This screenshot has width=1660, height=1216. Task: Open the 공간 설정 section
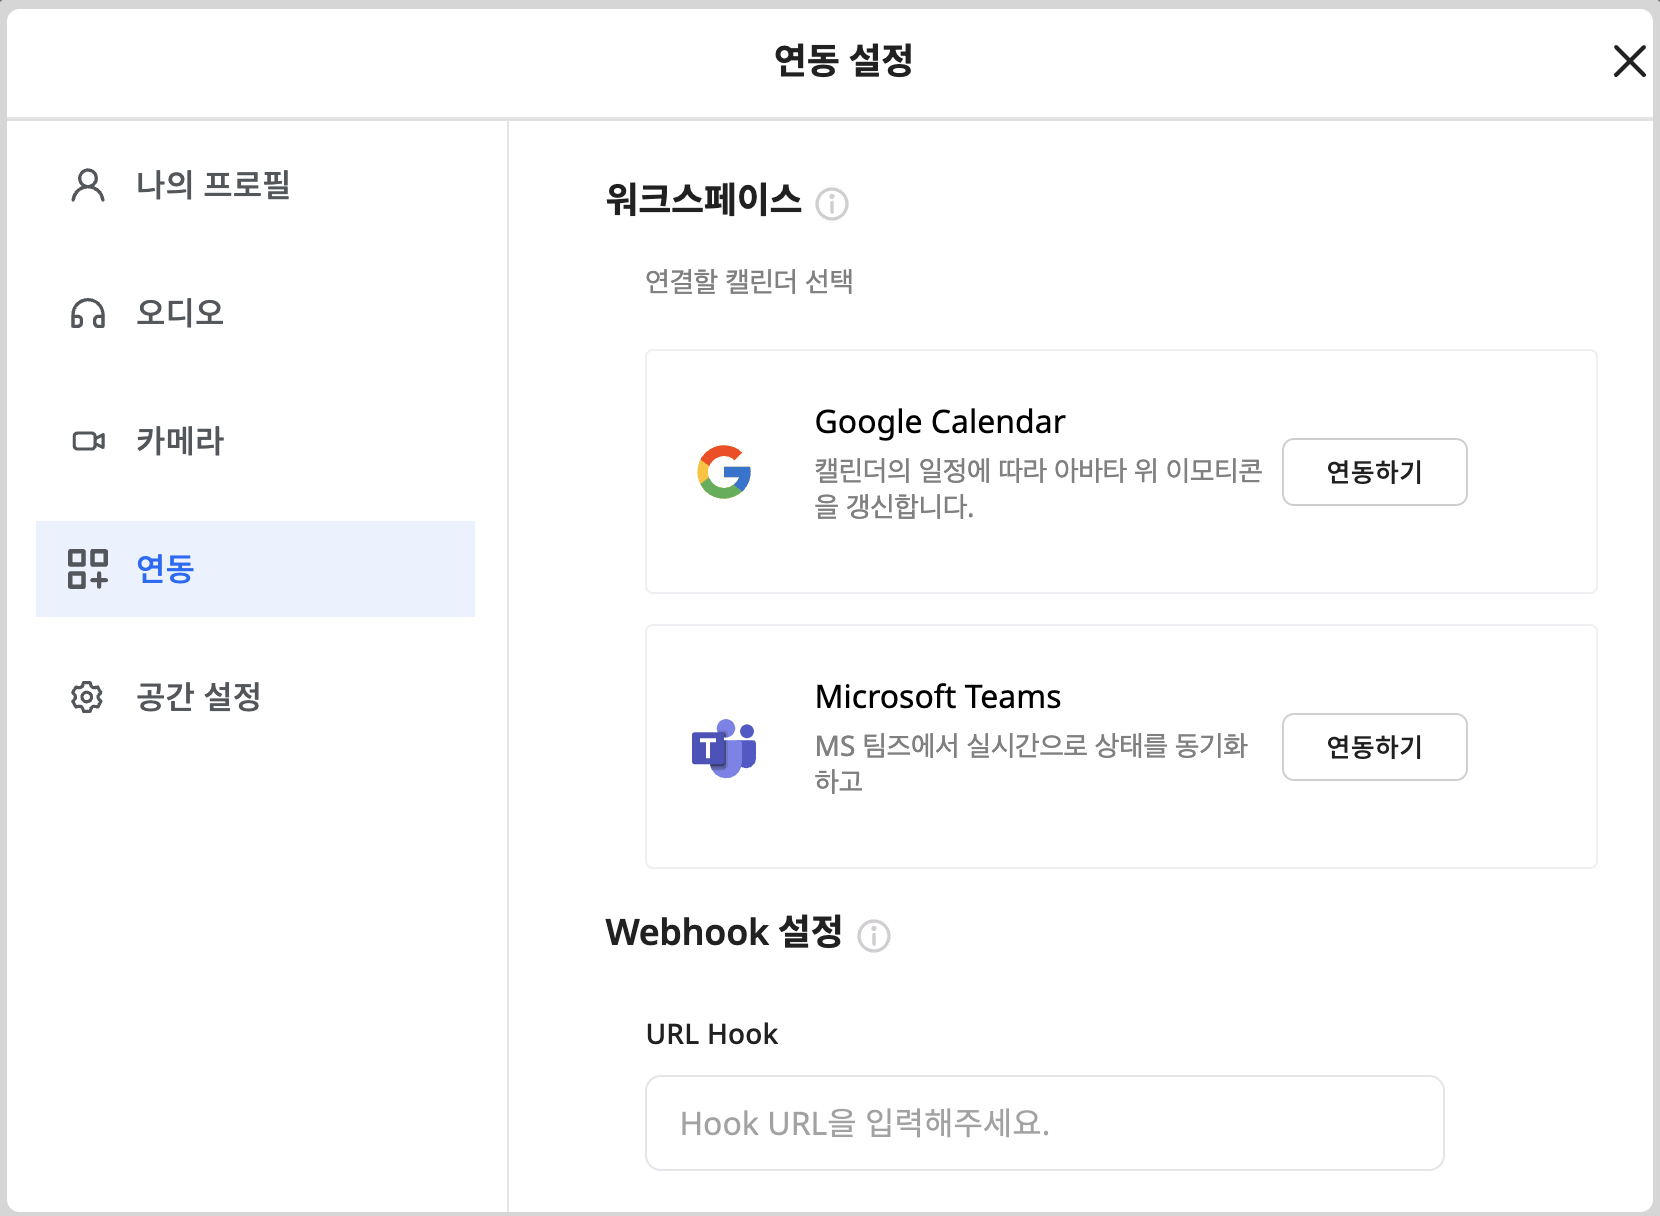[198, 697]
